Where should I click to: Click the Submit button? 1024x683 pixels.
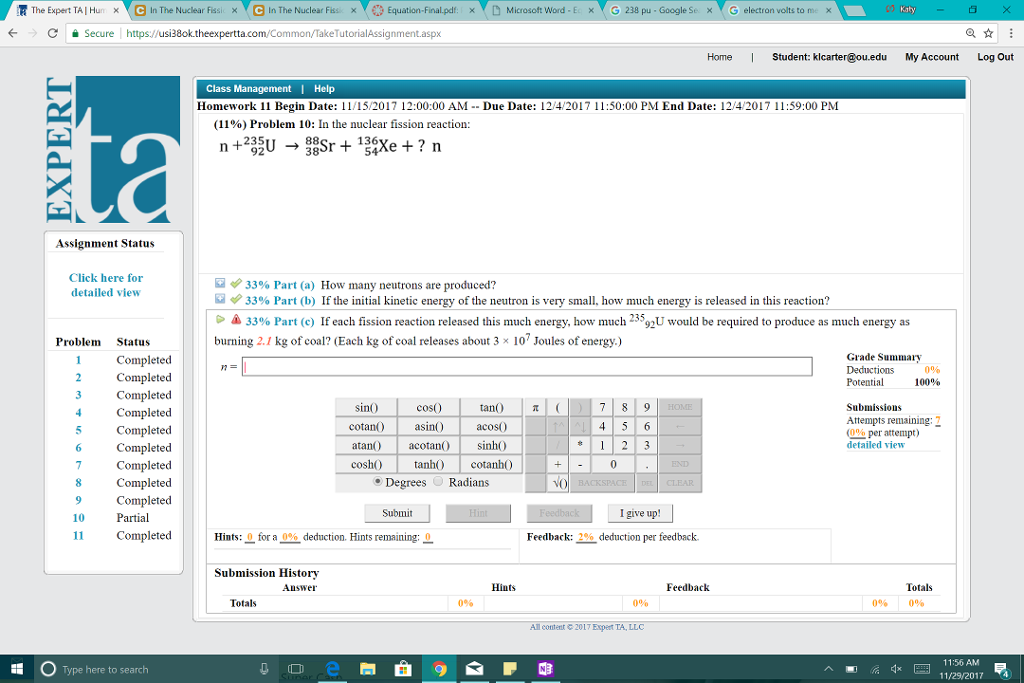[397, 512]
